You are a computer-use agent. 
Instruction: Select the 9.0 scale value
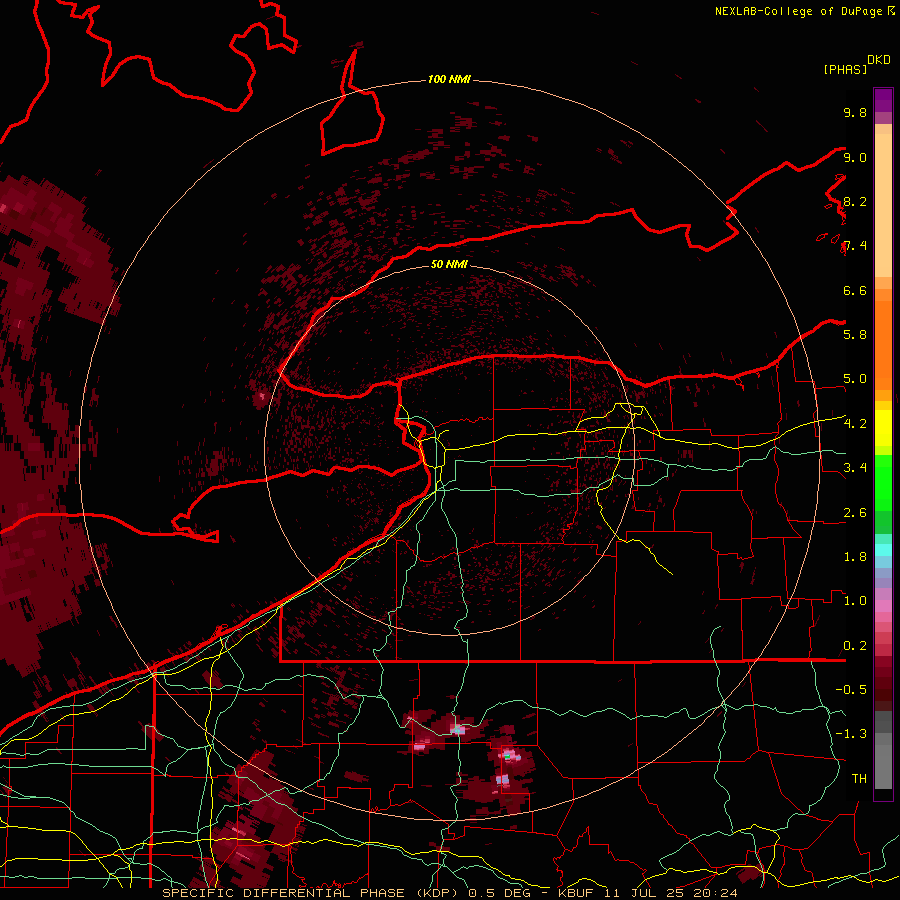pos(855,157)
